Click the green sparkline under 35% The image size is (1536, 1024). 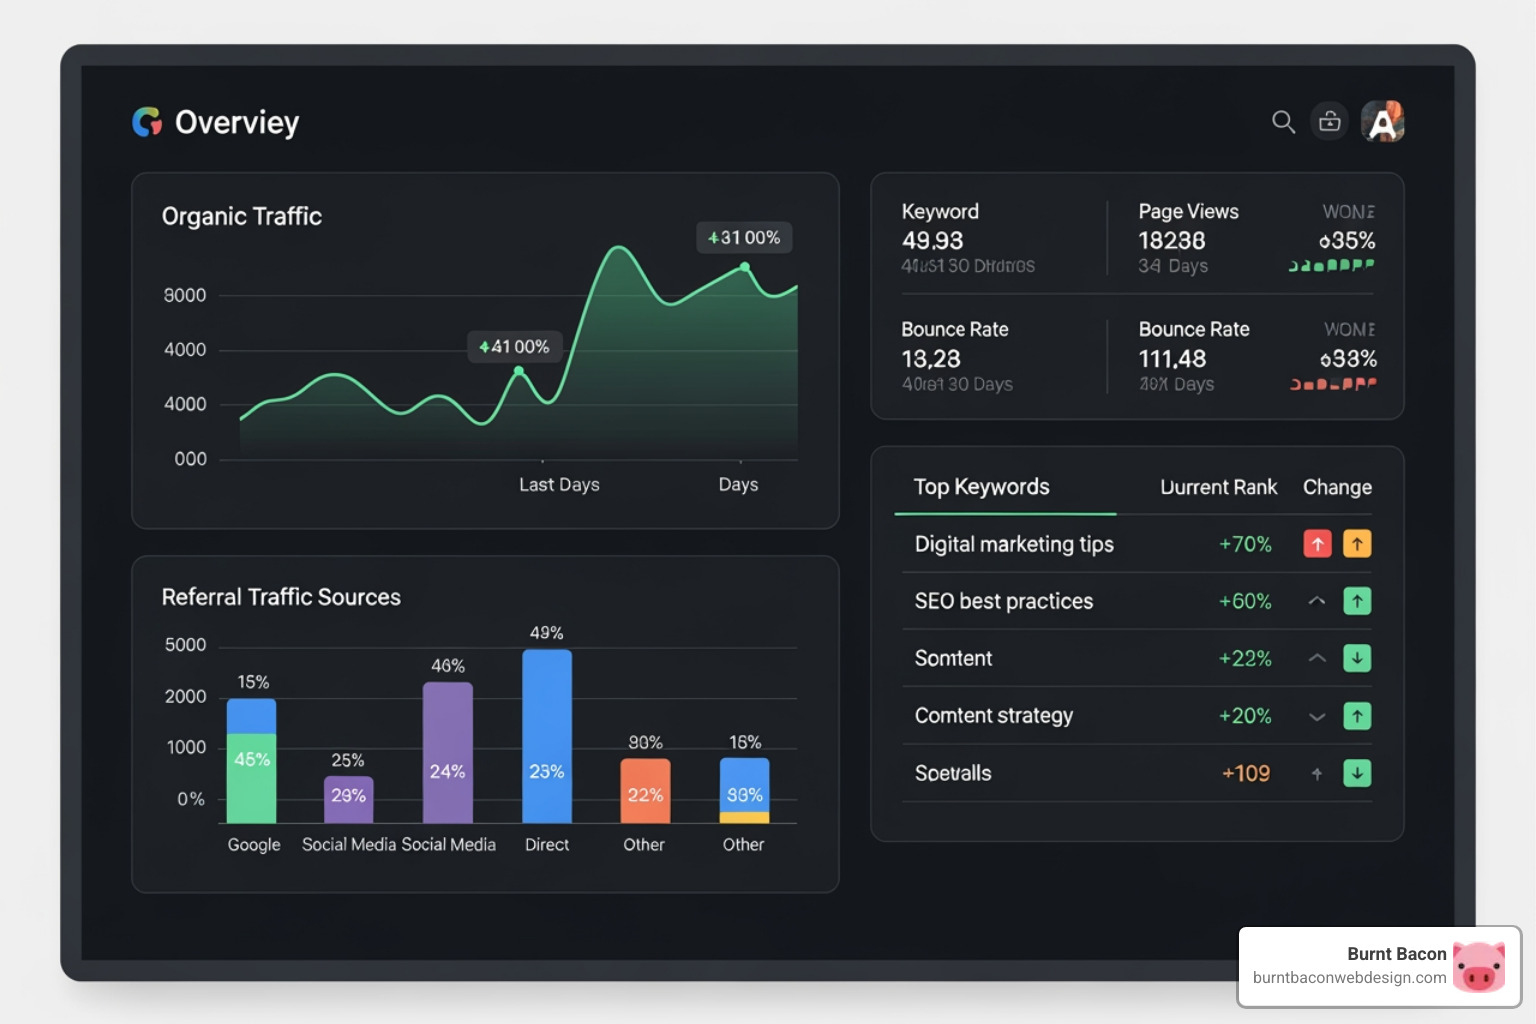coord(1331,265)
